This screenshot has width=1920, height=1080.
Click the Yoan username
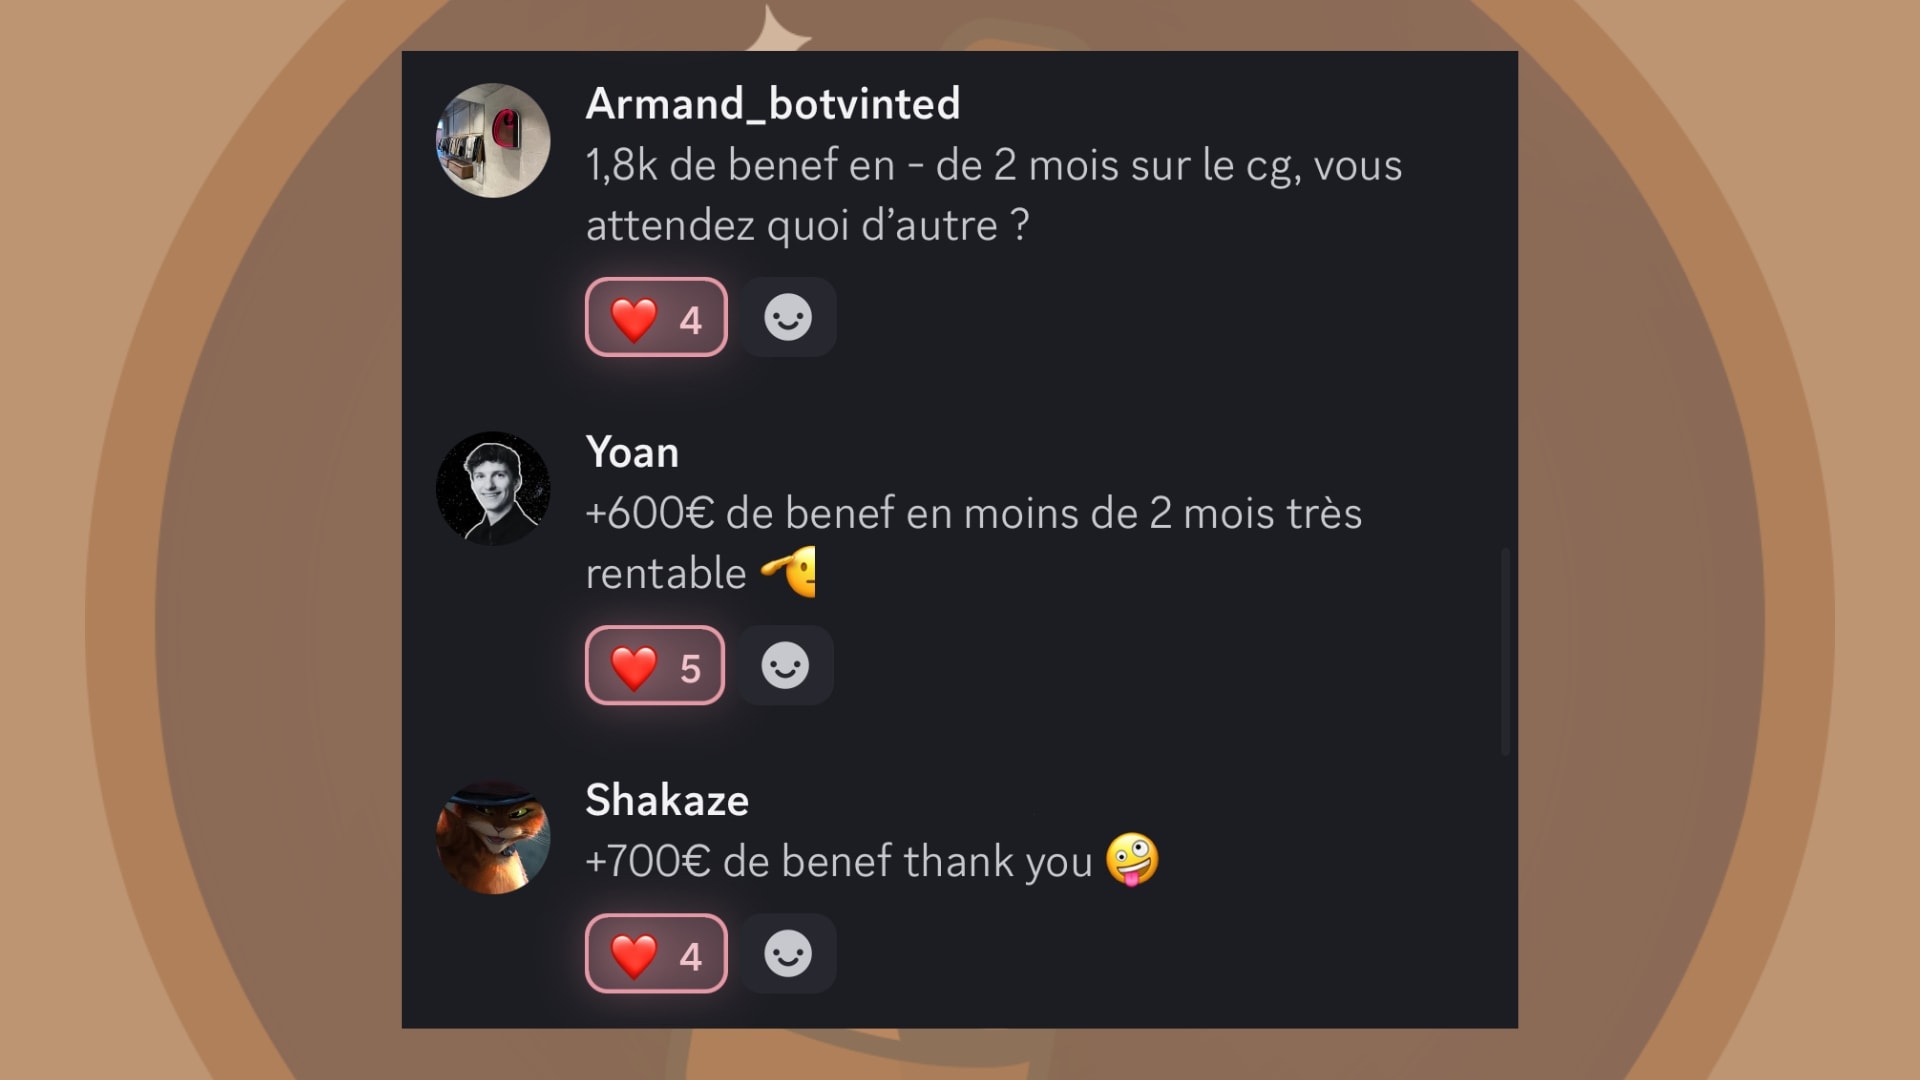pos(632,452)
